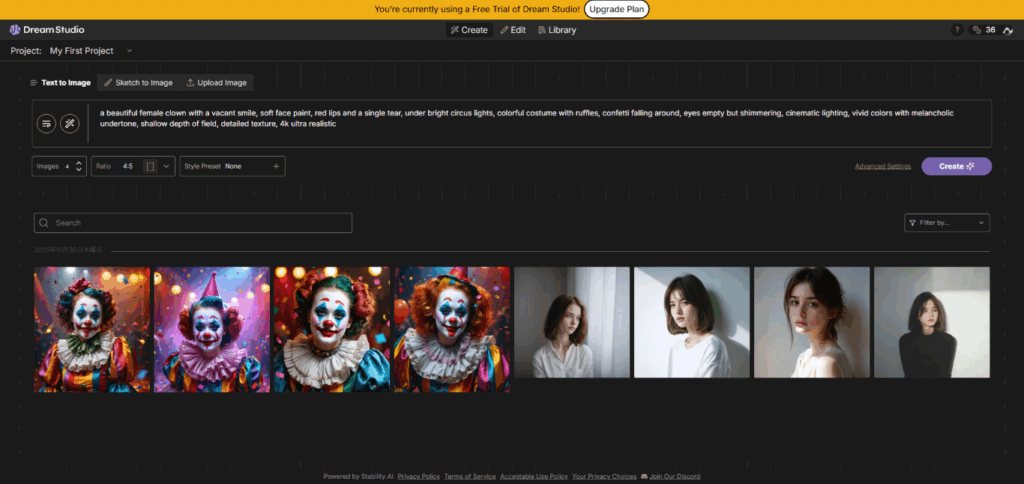Add a style preset with plus icon

click(x=276, y=166)
